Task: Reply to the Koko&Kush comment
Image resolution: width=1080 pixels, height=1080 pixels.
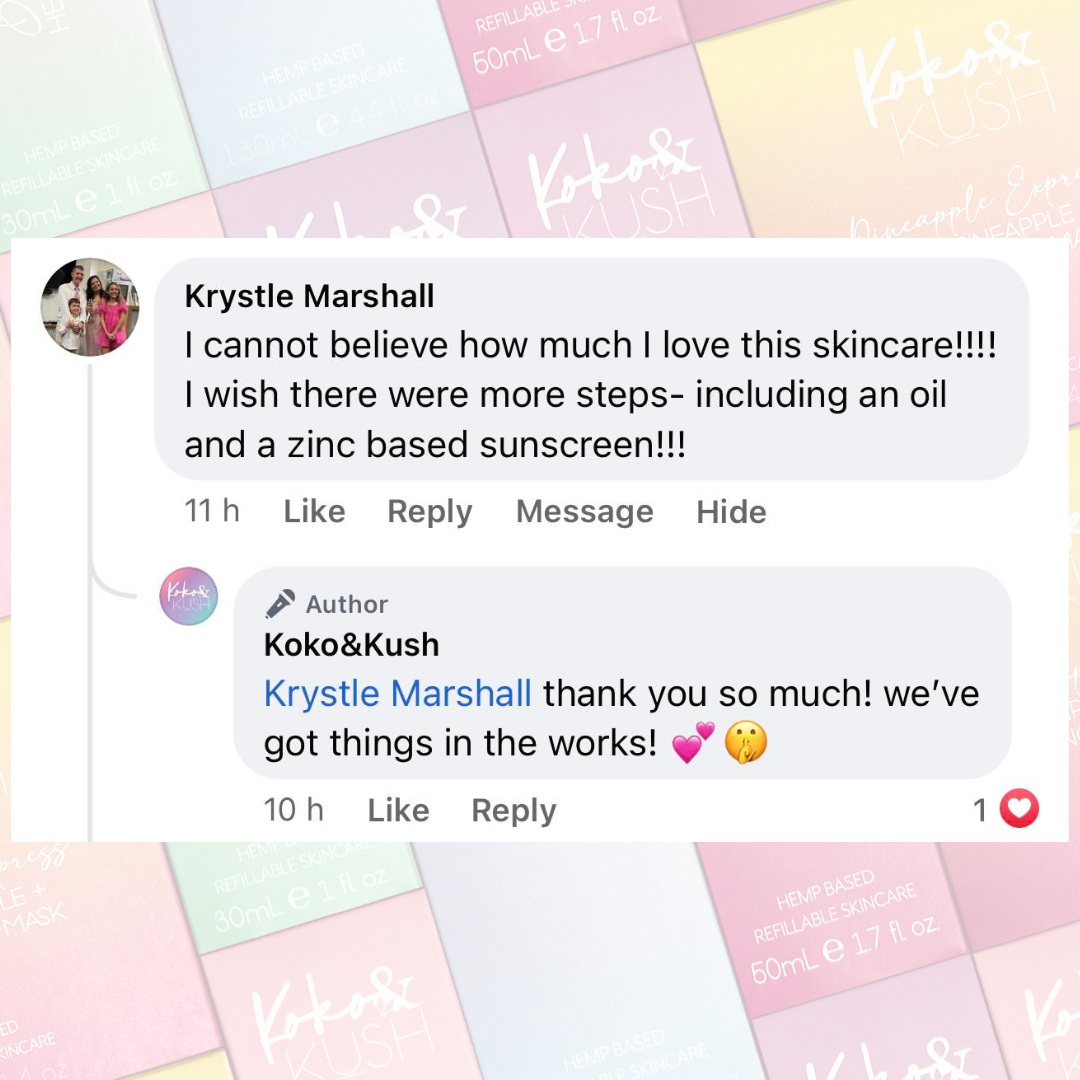Action: [514, 811]
